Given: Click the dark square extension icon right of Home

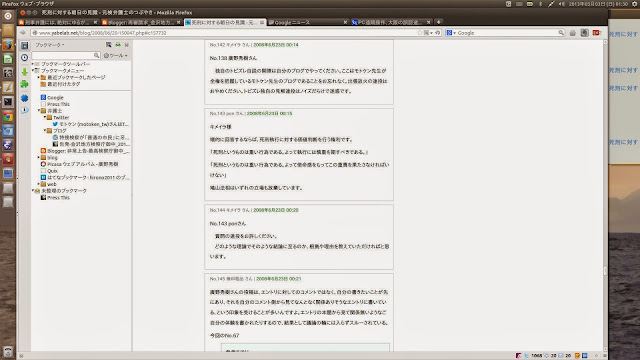Looking at the screenshot, I should pyautogui.click(x=584, y=33).
